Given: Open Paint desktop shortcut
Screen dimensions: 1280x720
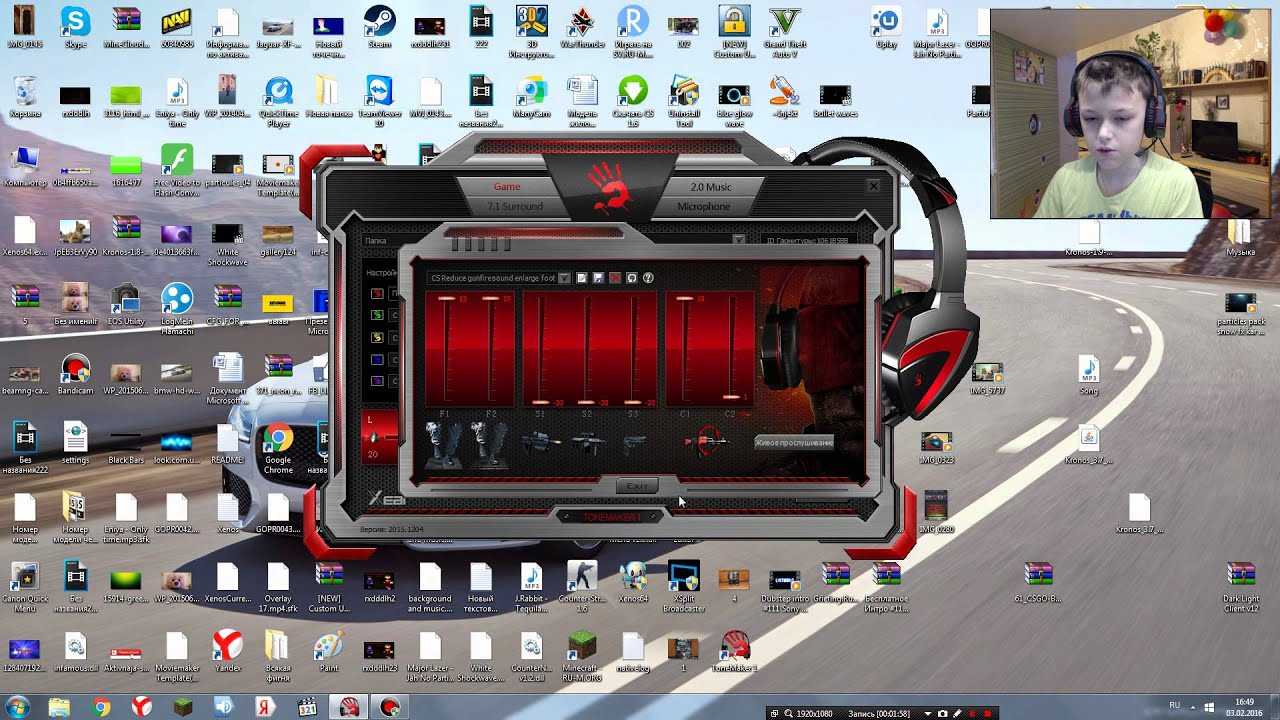Looking at the screenshot, I should click(329, 650).
